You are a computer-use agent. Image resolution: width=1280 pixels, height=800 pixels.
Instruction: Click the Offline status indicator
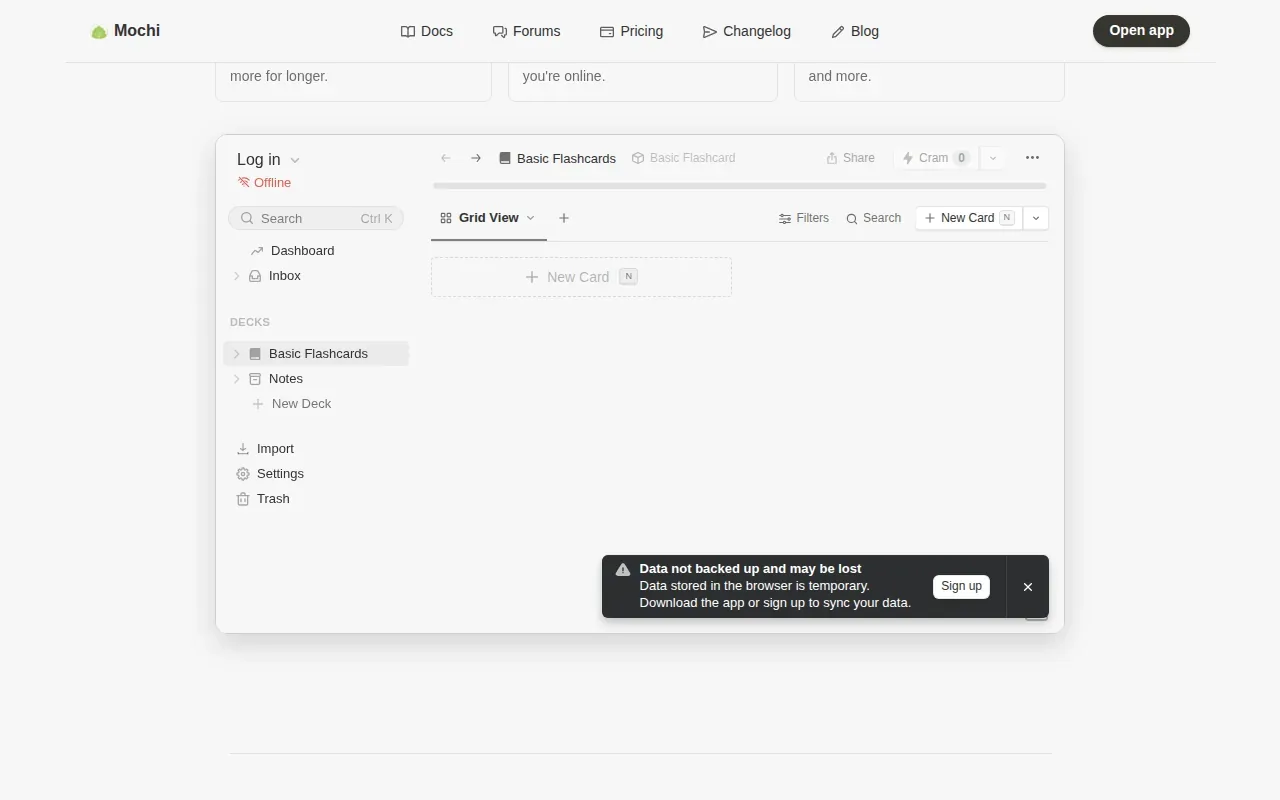click(x=264, y=183)
